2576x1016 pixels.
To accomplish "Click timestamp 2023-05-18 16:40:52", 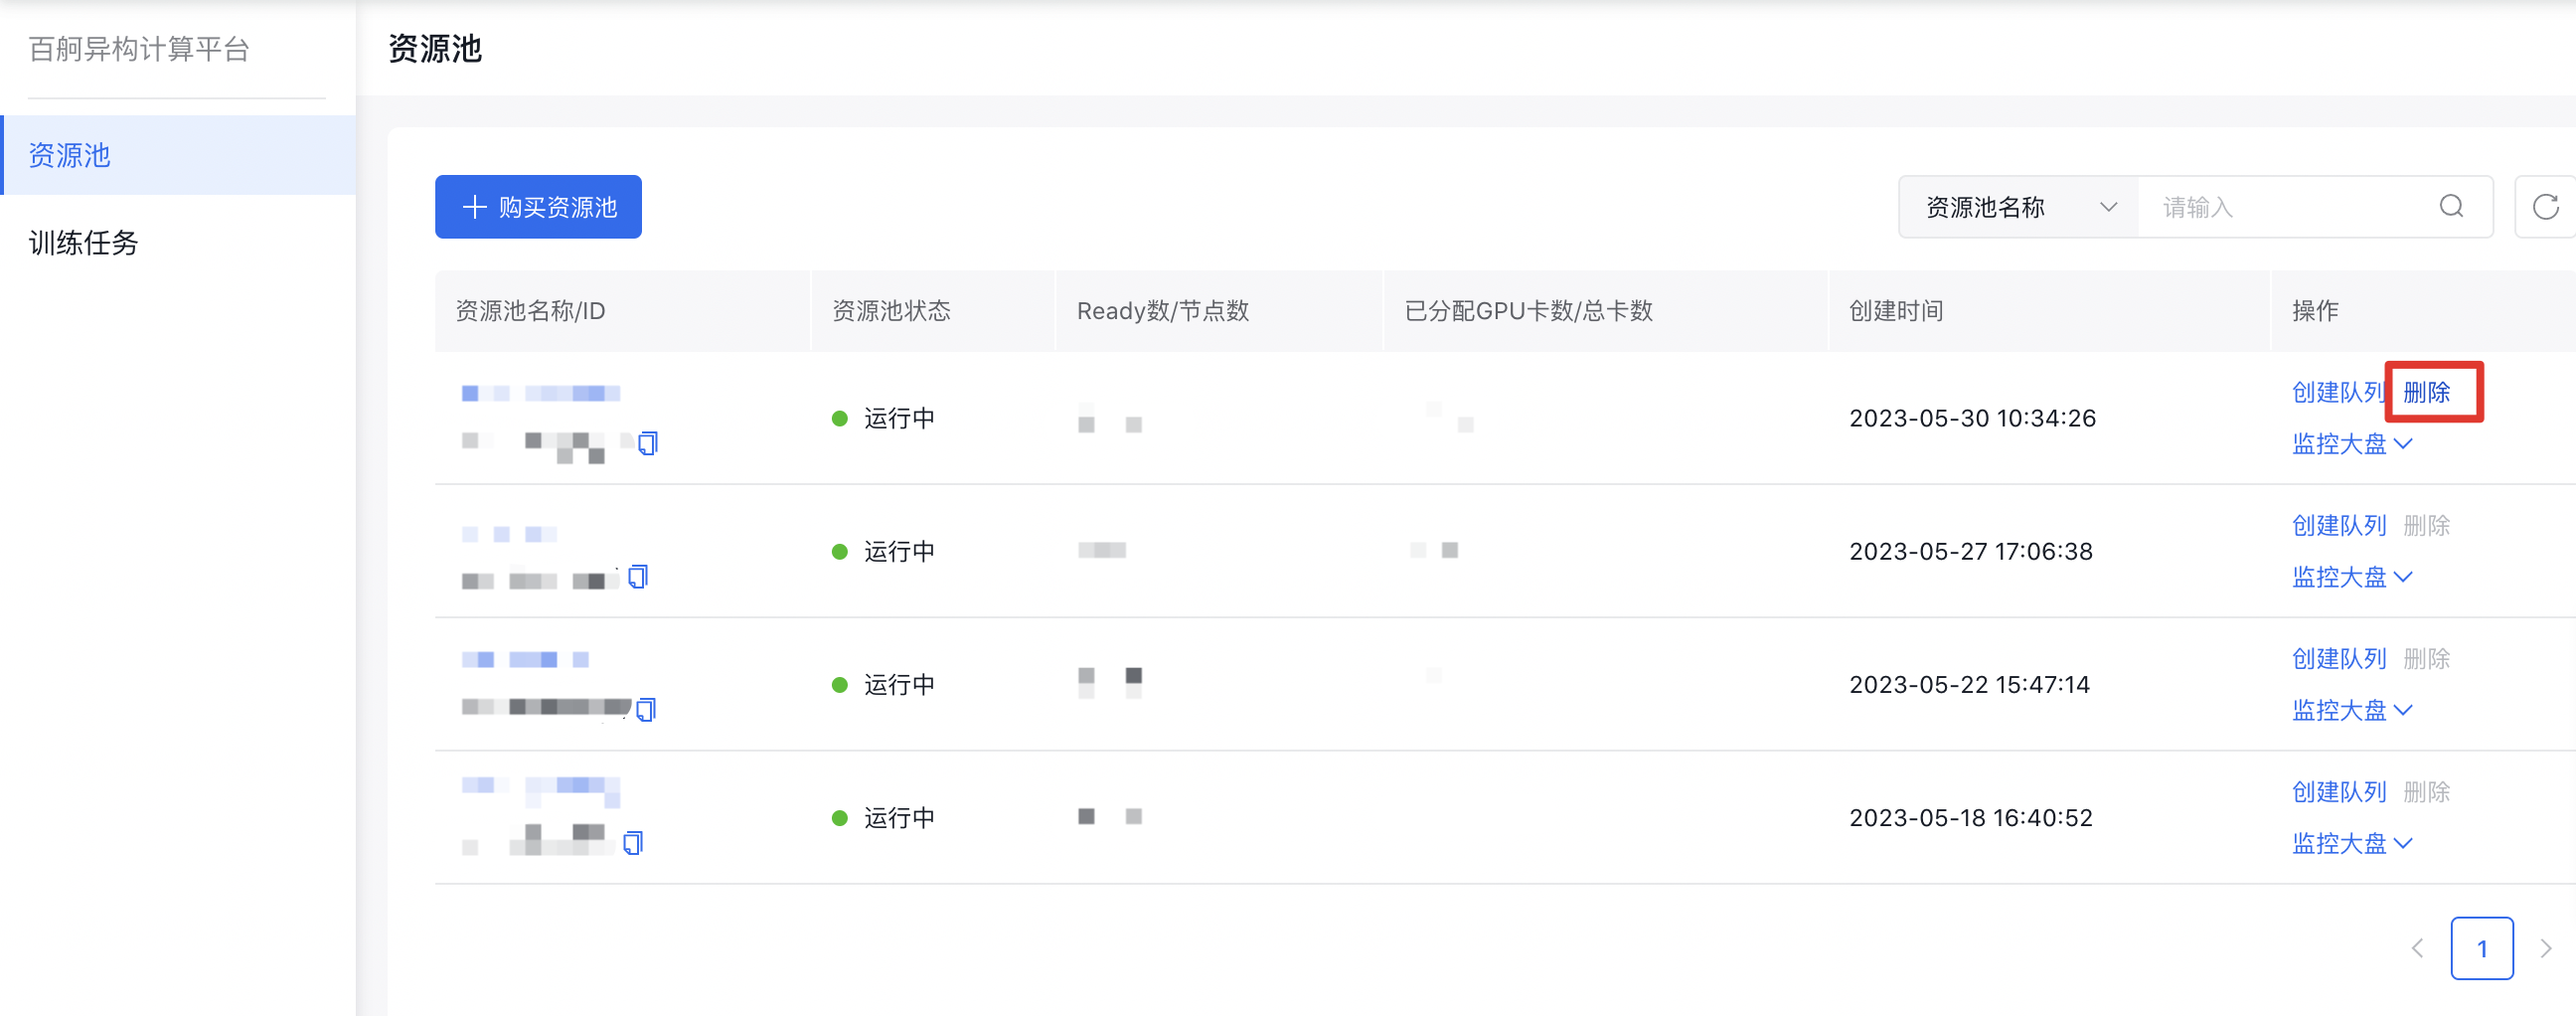I will pos(1970,817).
